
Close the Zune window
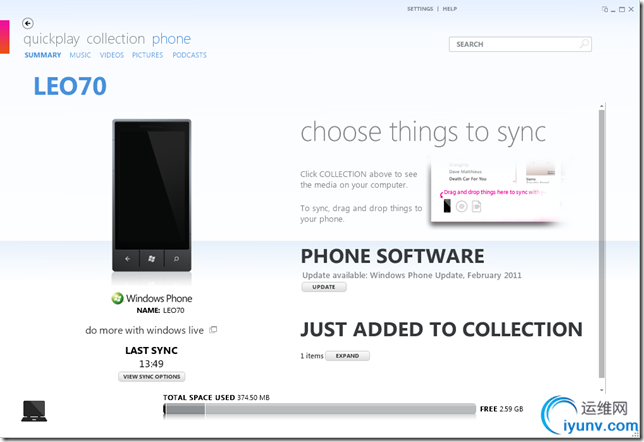[631, 9]
